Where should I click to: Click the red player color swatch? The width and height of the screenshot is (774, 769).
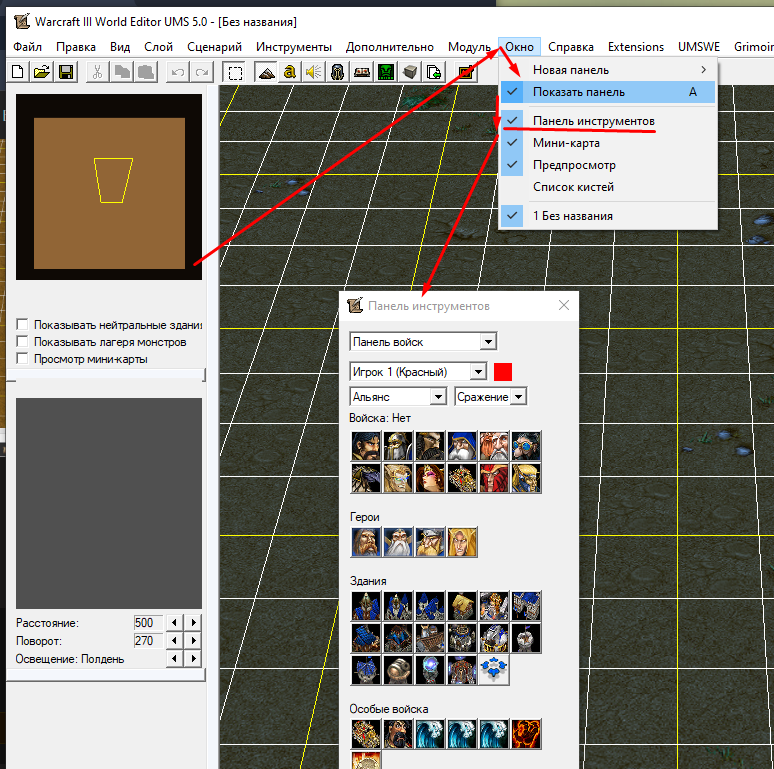503,372
